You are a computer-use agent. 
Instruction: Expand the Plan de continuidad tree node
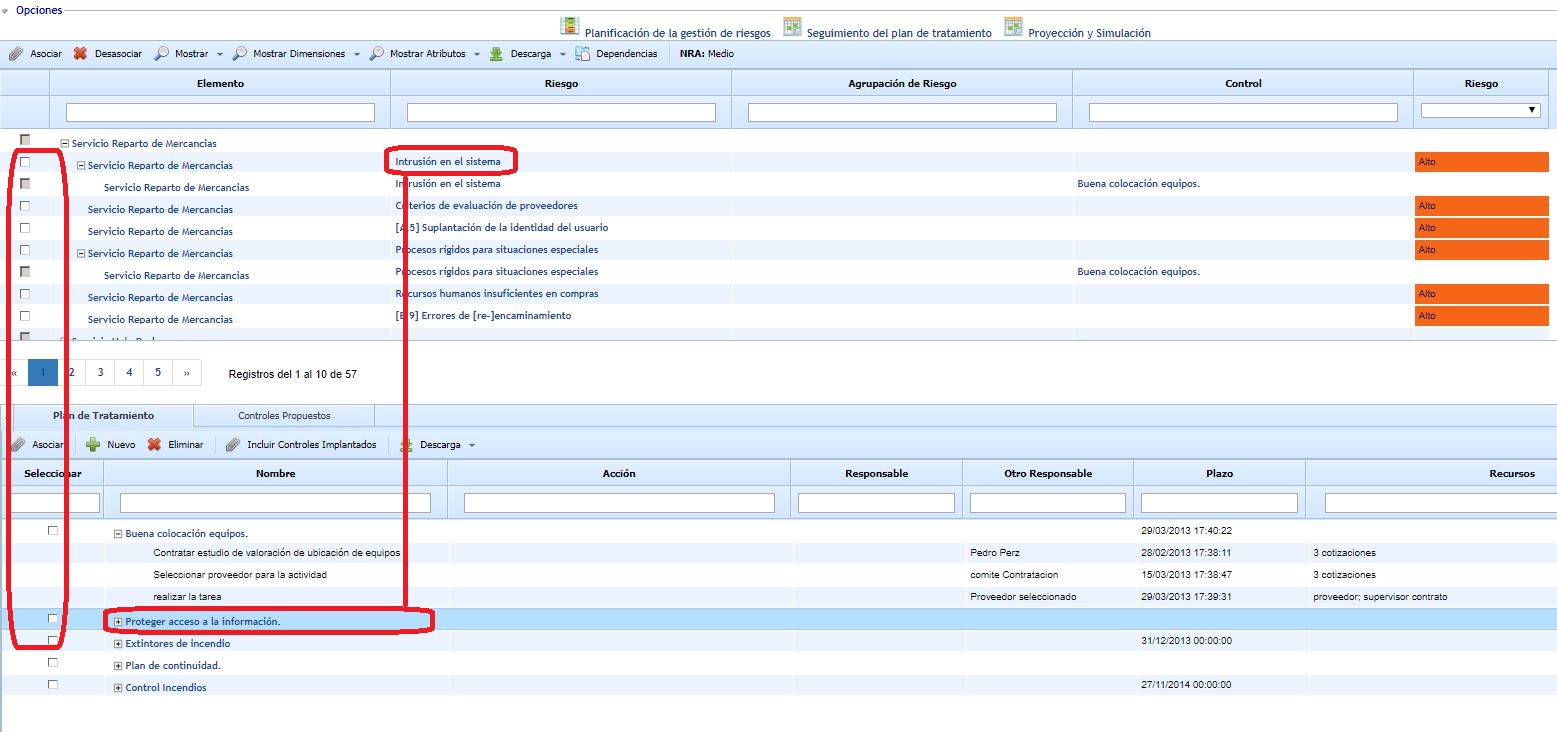point(118,666)
